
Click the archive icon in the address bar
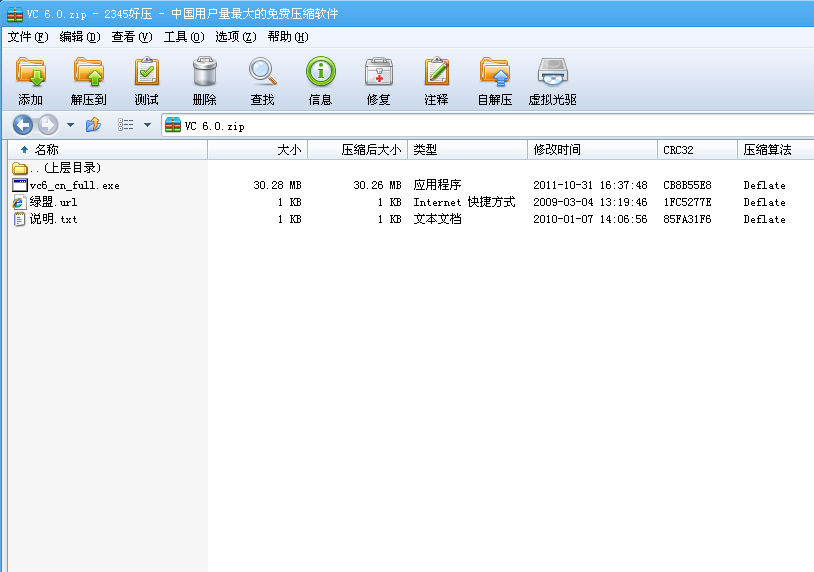(173, 125)
